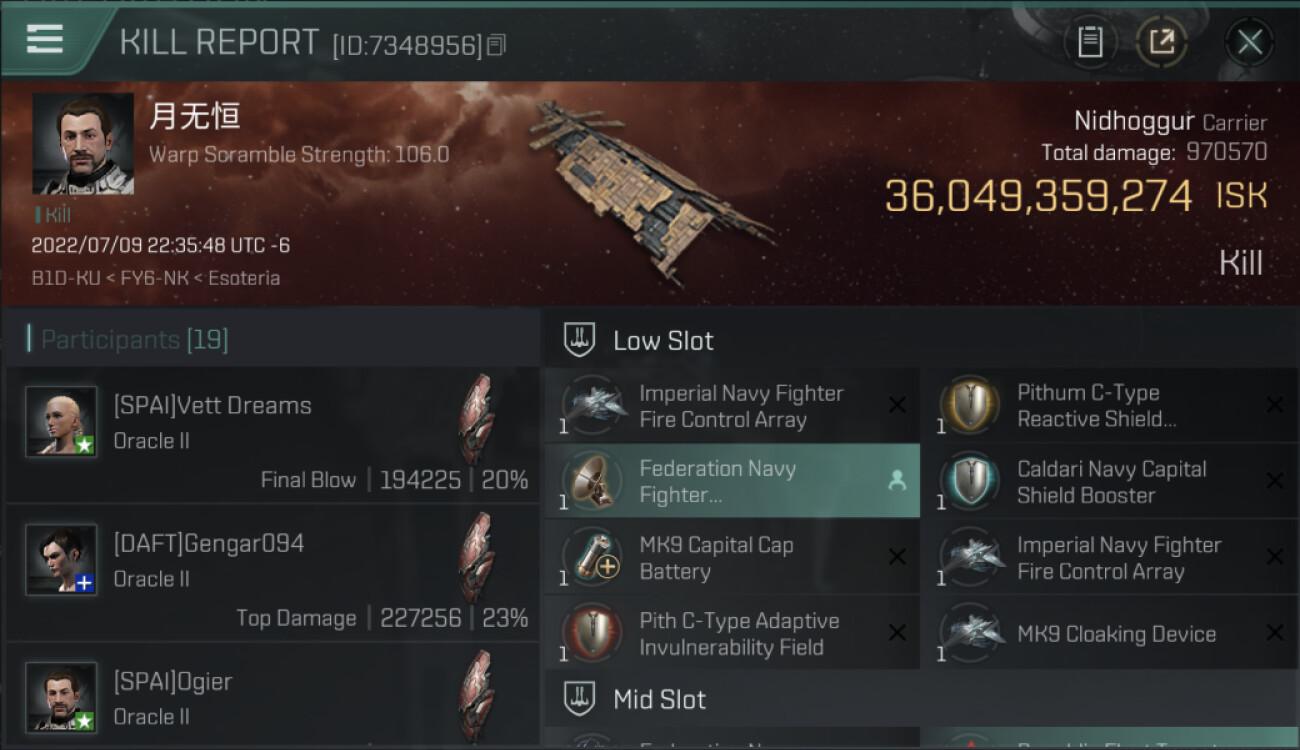Click the Low Slot section header
Image resolution: width=1300 pixels, height=750 pixels.
point(663,341)
